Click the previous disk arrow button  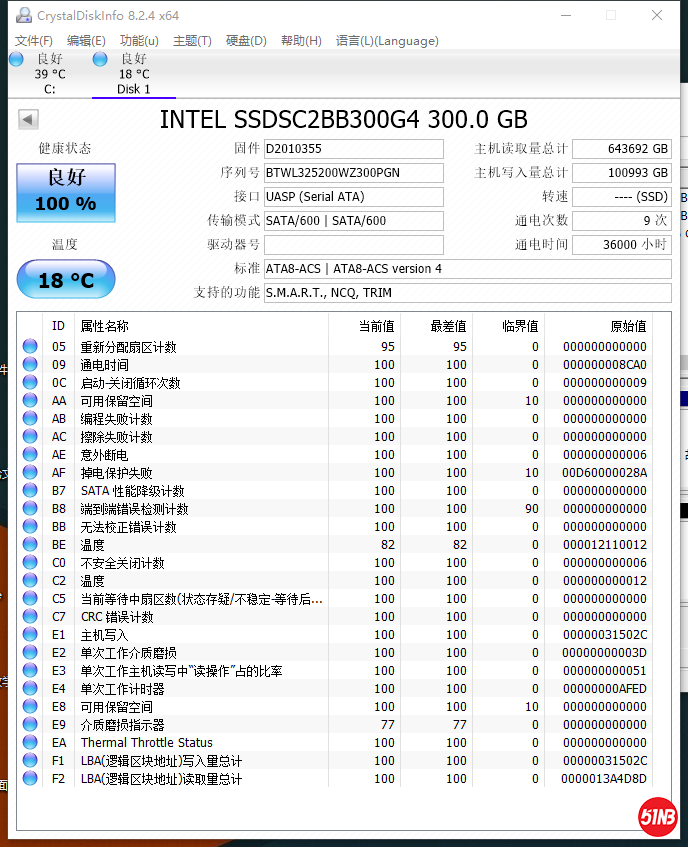(x=28, y=120)
